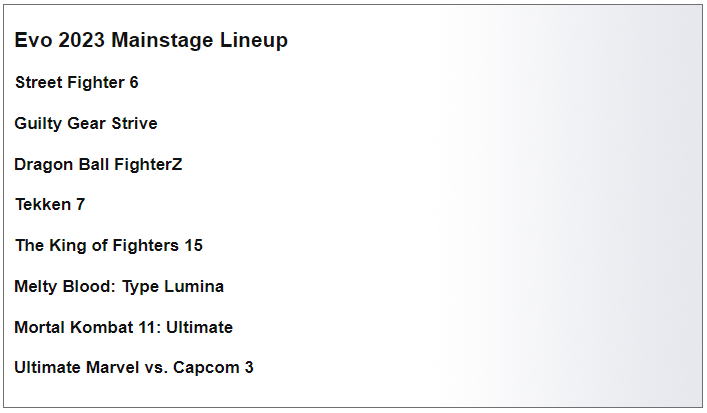
Task: Click the word "Strive" in the list
Action: 134,124
